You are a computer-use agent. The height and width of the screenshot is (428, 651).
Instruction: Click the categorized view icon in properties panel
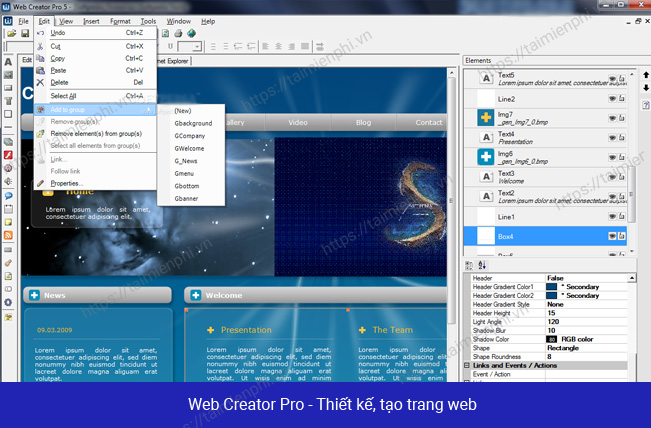[469, 265]
